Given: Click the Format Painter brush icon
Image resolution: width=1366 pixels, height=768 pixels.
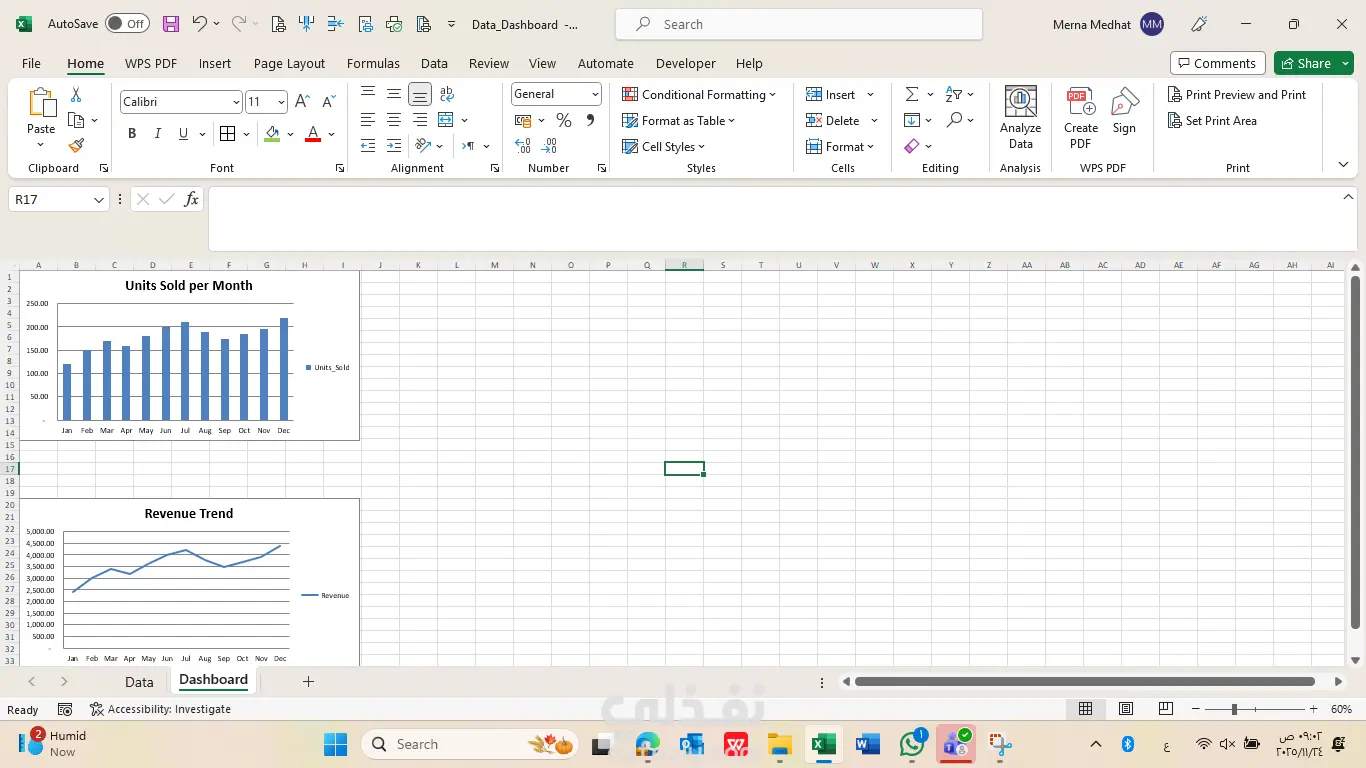Looking at the screenshot, I should (76, 146).
